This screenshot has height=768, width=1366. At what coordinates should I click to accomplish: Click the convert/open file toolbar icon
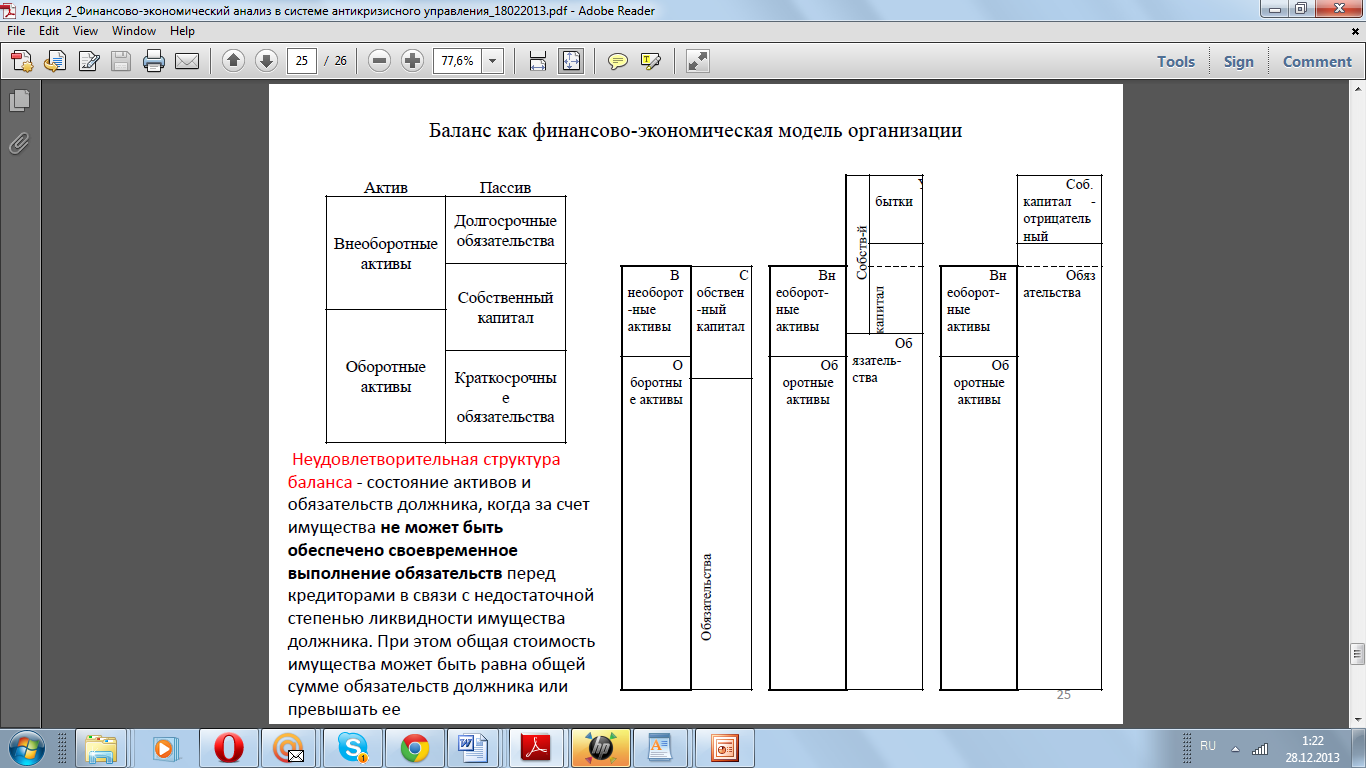55,61
